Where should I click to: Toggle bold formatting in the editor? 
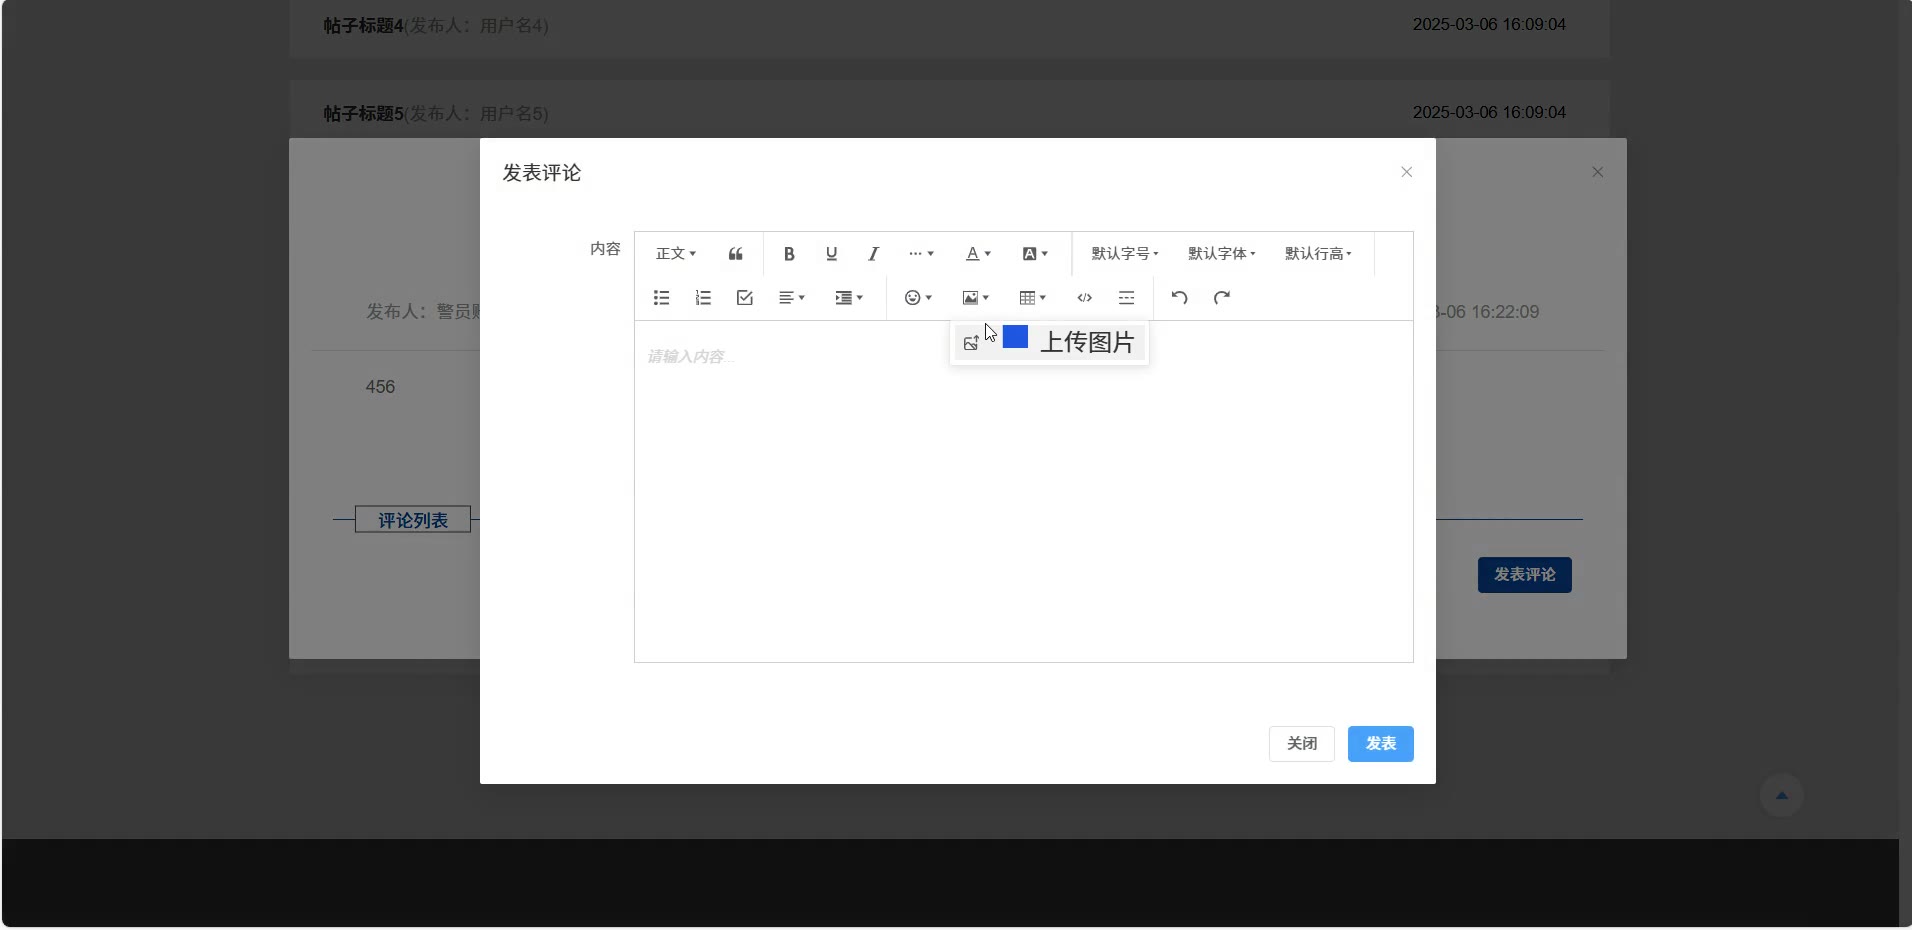(x=789, y=254)
